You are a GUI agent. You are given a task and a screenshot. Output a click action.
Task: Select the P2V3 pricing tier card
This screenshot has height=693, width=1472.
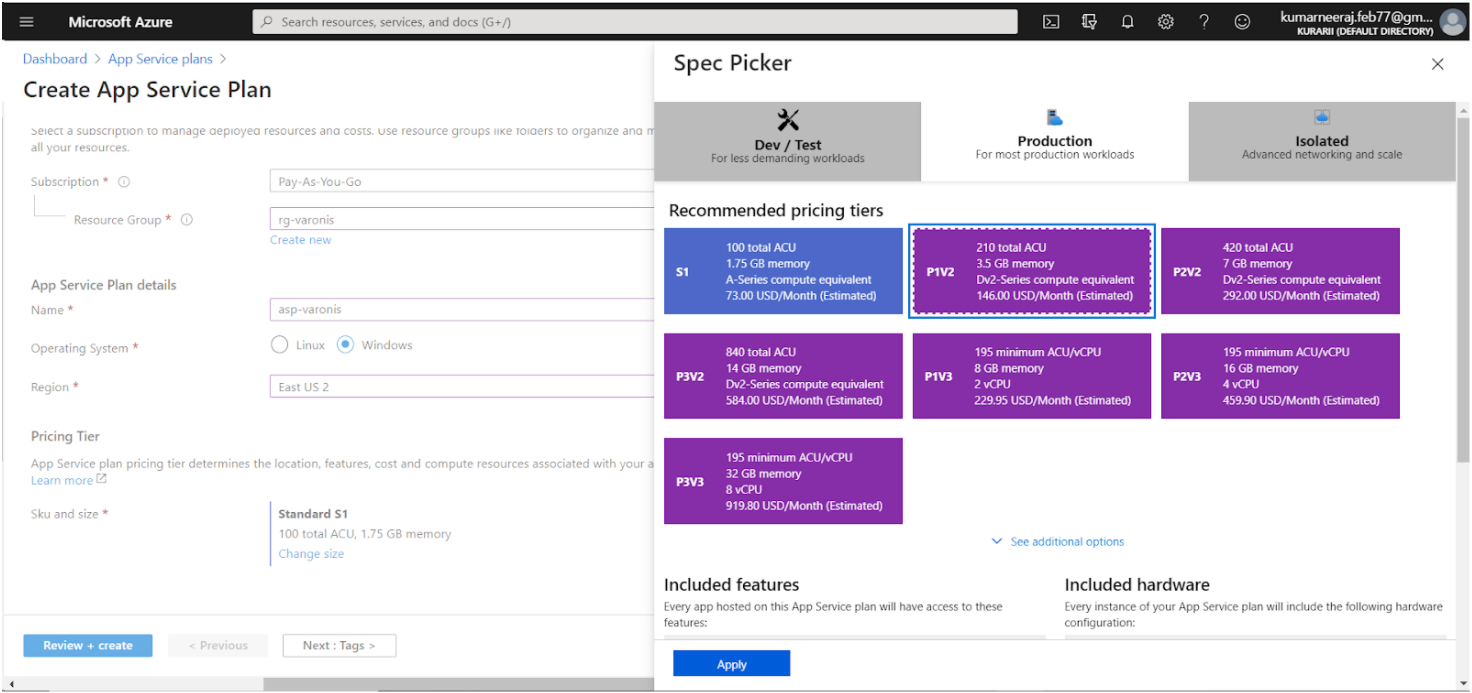click(1280, 376)
